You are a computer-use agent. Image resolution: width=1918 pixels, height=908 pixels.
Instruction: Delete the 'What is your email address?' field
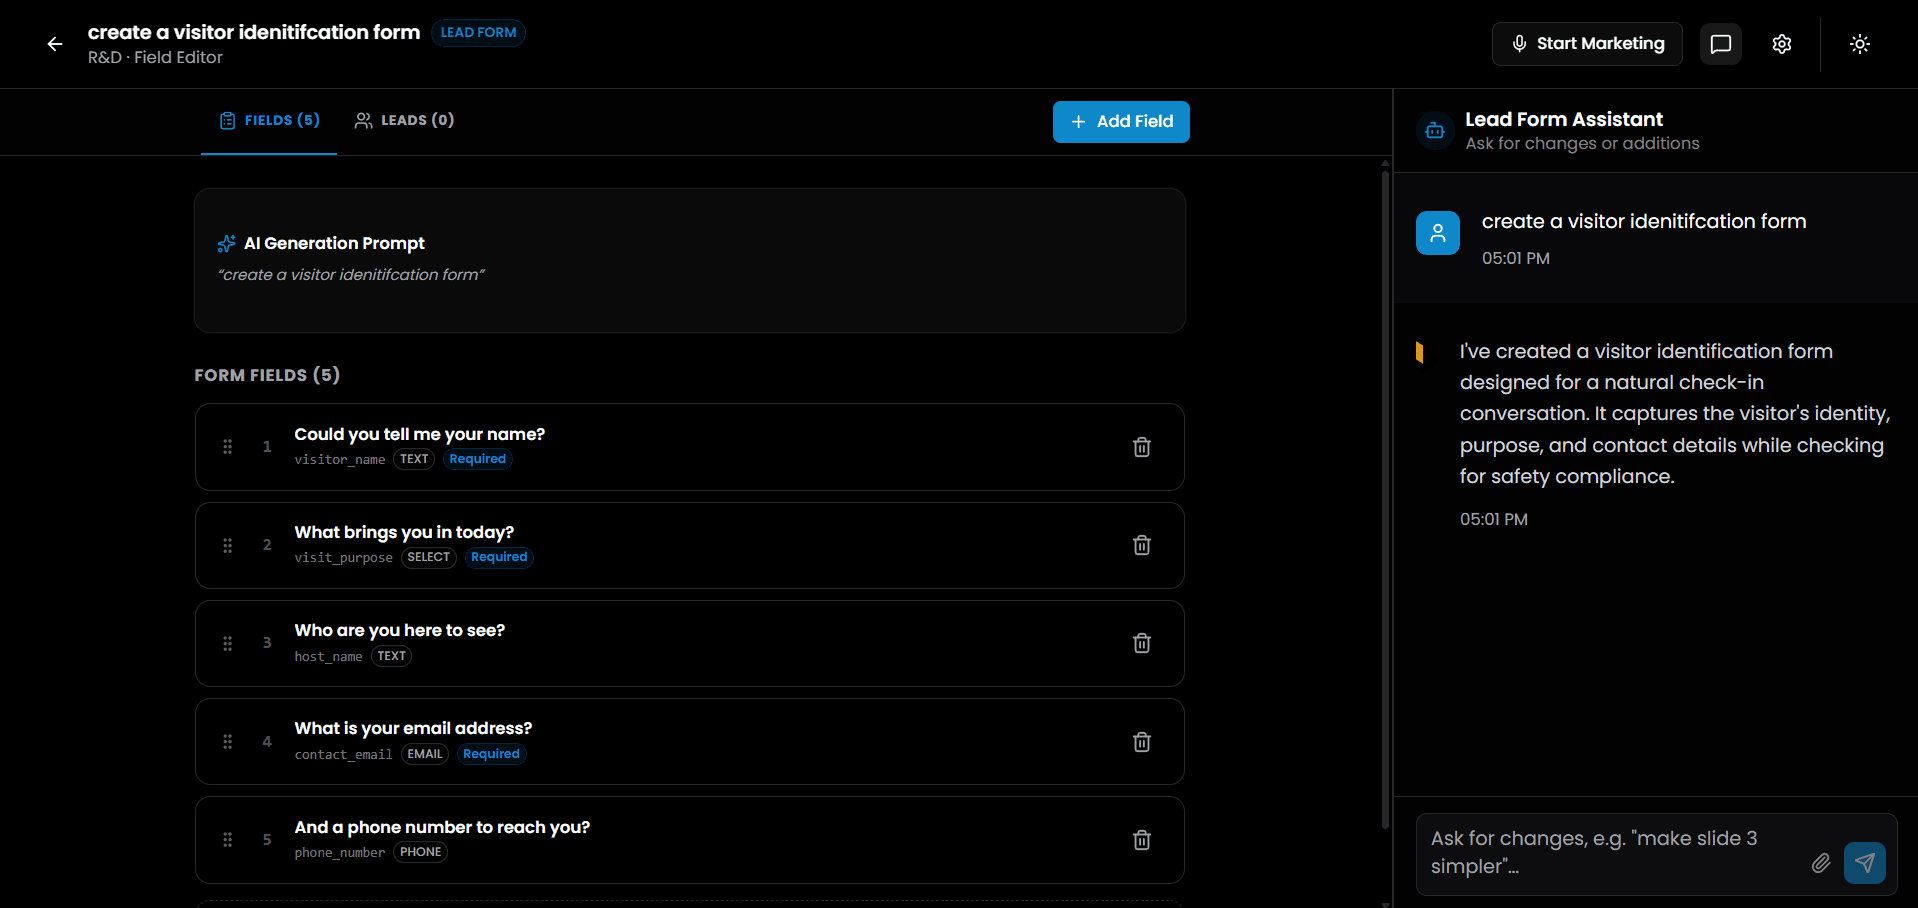pos(1142,742)
